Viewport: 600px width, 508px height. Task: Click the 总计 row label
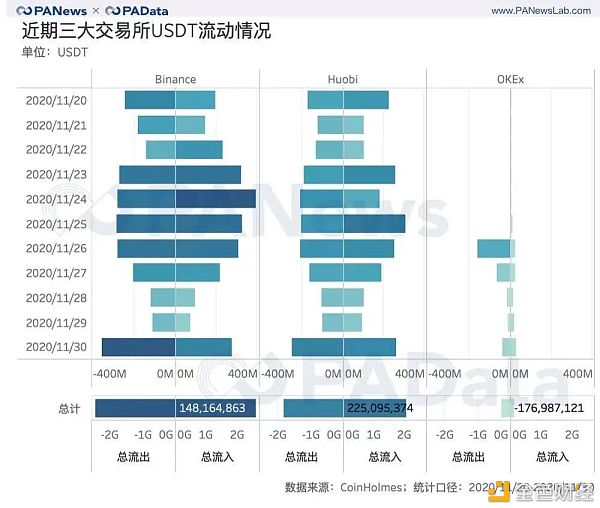69,409
